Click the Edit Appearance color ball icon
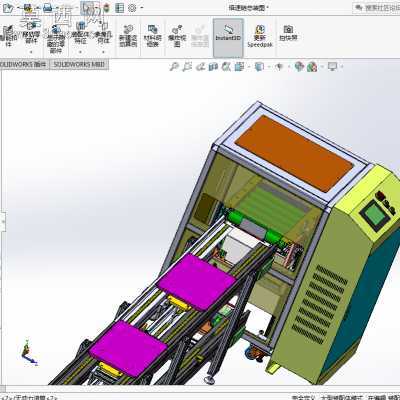 (299, 67)
